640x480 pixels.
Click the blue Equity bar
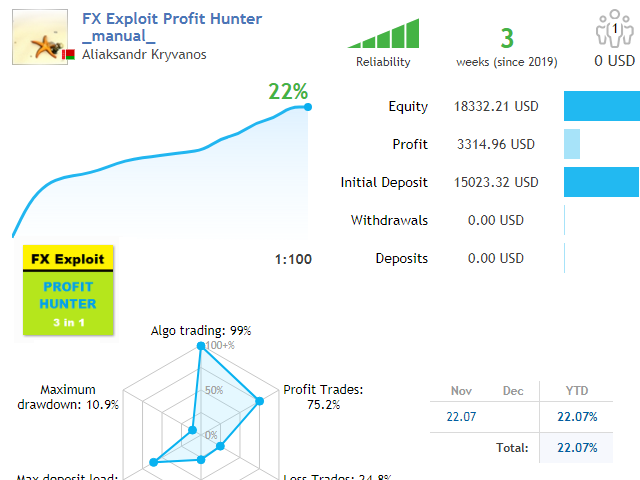tap(601, 107)
